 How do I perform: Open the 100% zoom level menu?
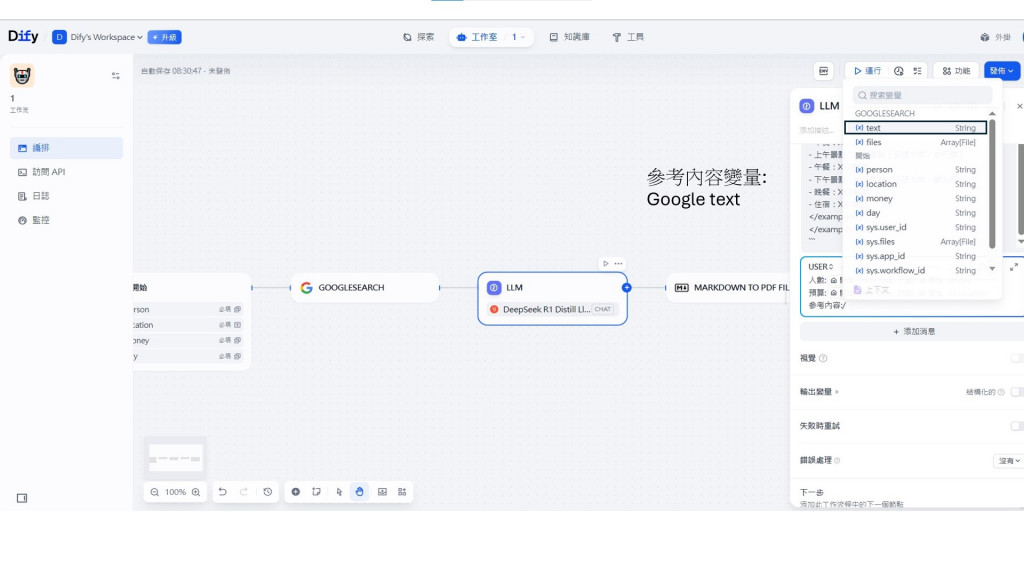175,492
